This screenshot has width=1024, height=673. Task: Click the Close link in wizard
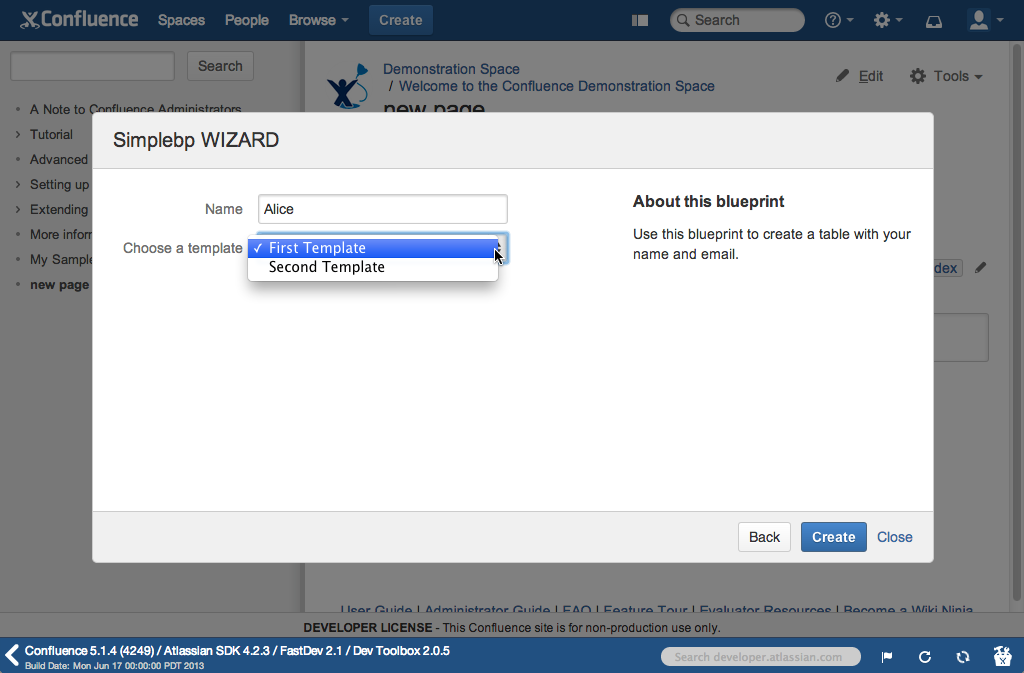pyautogui.click(x=894, y=537)
